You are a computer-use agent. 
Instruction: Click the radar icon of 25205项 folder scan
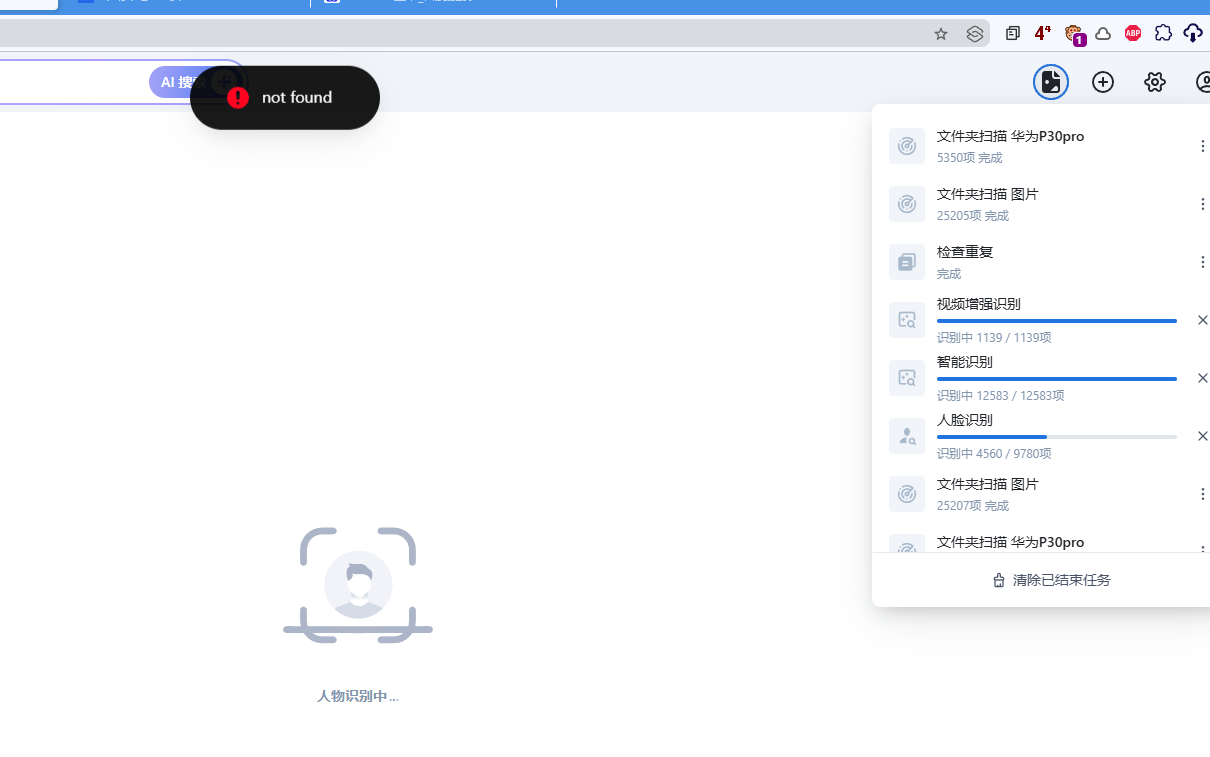coord(907,204)
